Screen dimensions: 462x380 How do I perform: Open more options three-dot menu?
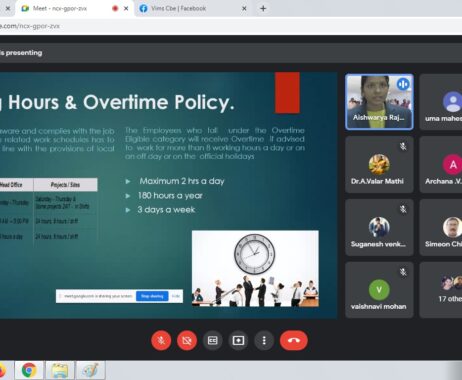coord(264,340)
